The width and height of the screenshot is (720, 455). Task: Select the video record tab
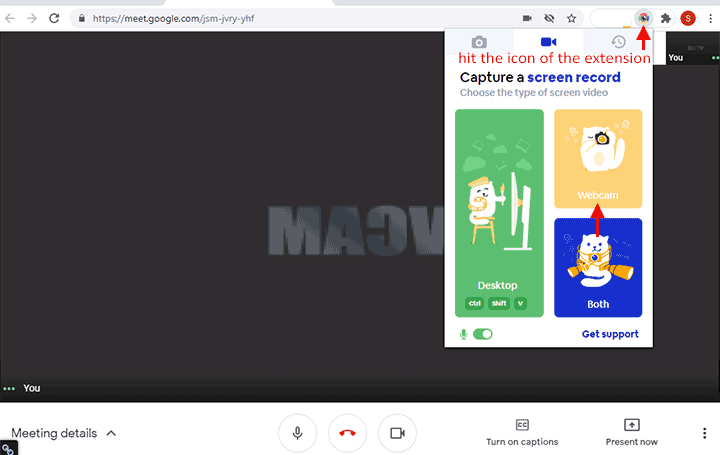(x=548, y=42)
